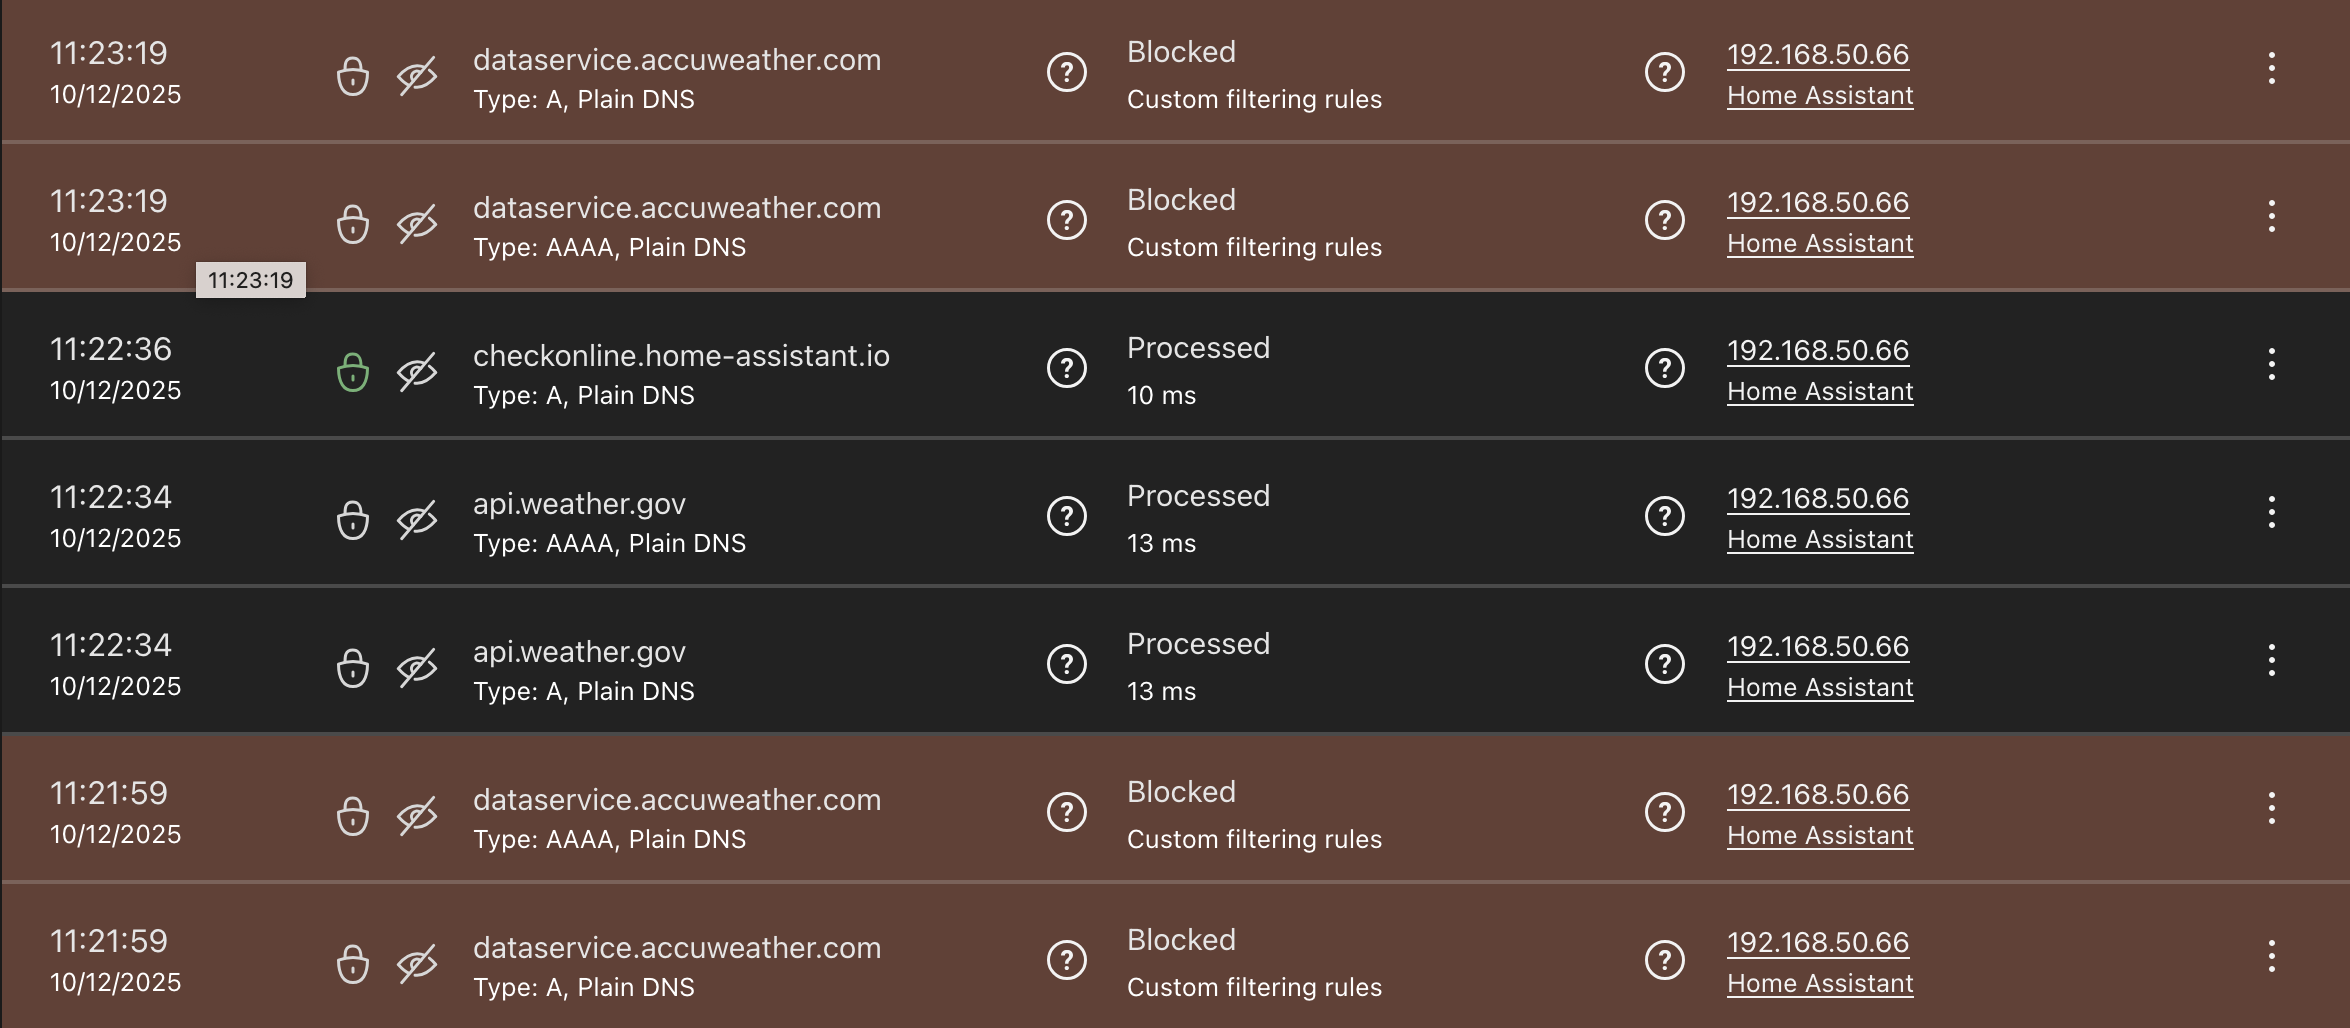Click question icon beside 11:23:19 Type A accuweather request
The height and width of the screenshot is (1028, 2350).
(x=1066, y=72)
